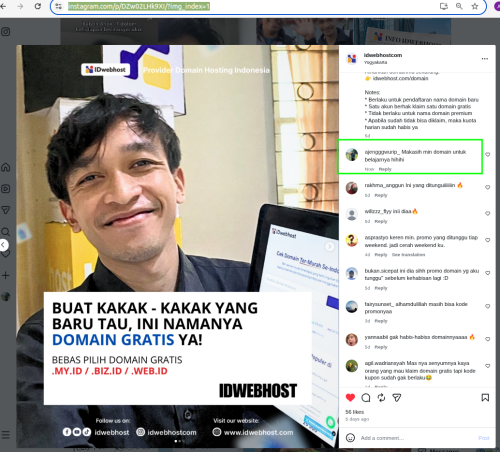Open Create plus icon in sidebar
This screenshot has width=500, height=452.
[6, 275]
